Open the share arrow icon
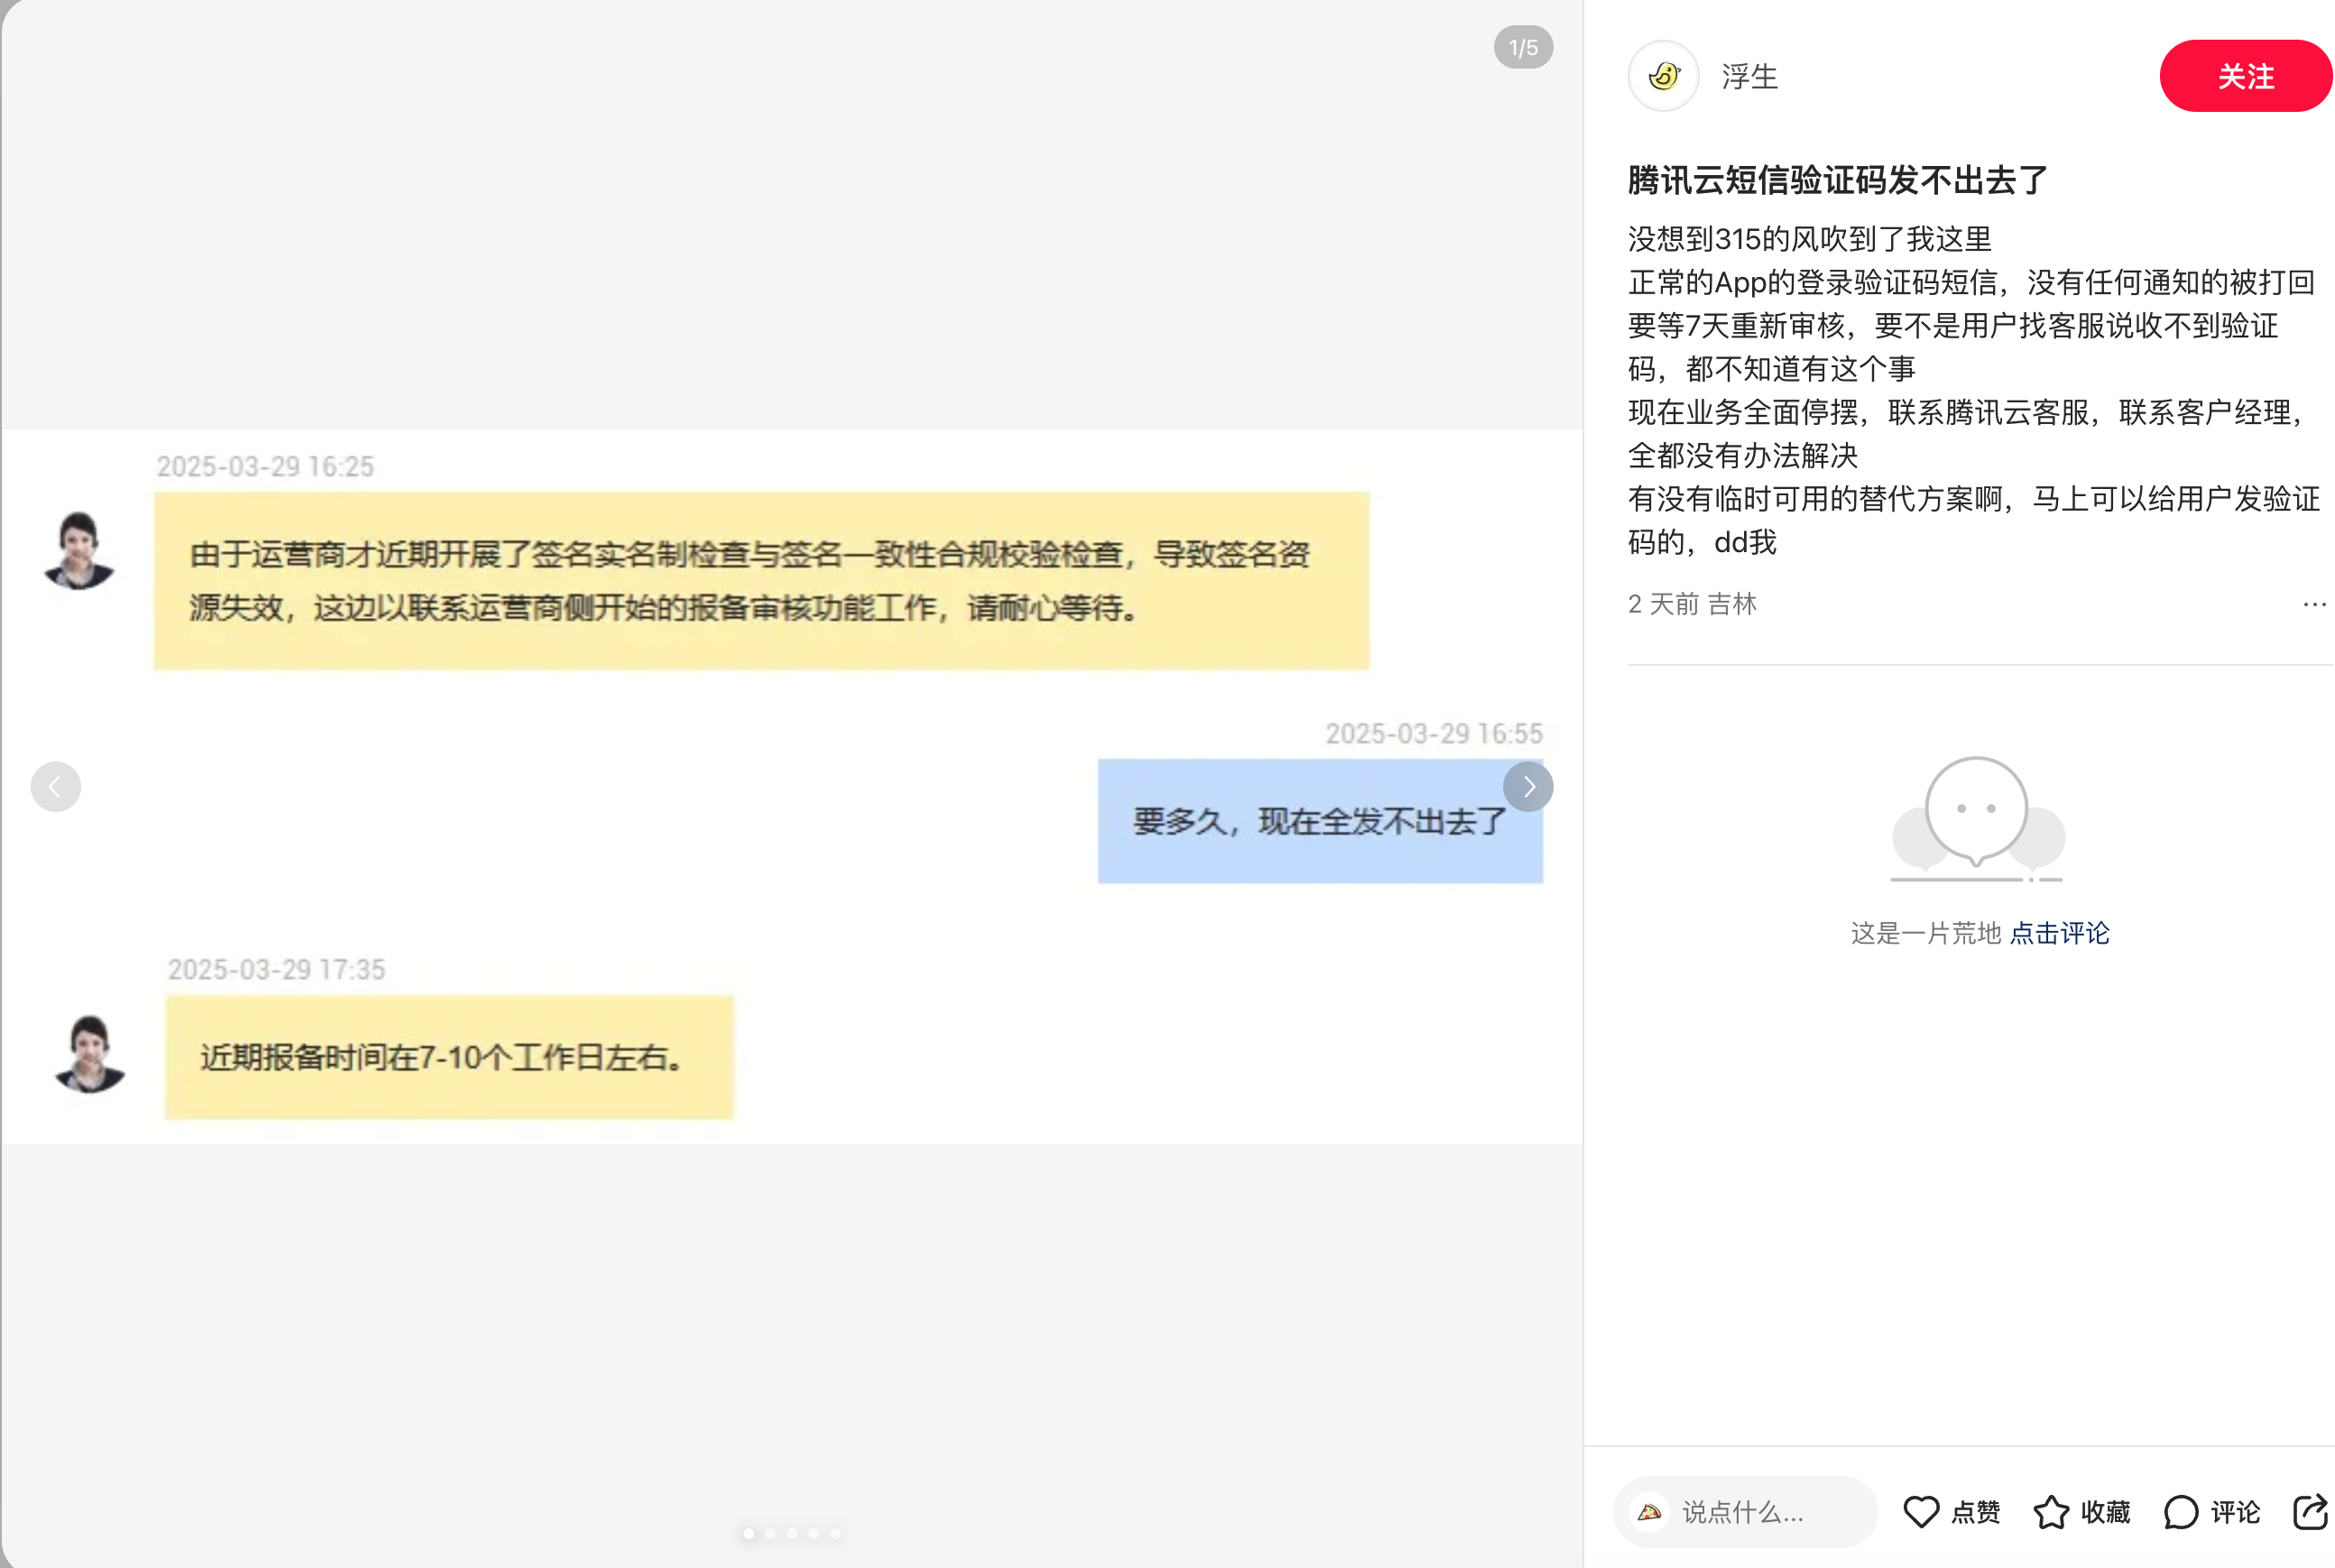 (2309, 1511)
